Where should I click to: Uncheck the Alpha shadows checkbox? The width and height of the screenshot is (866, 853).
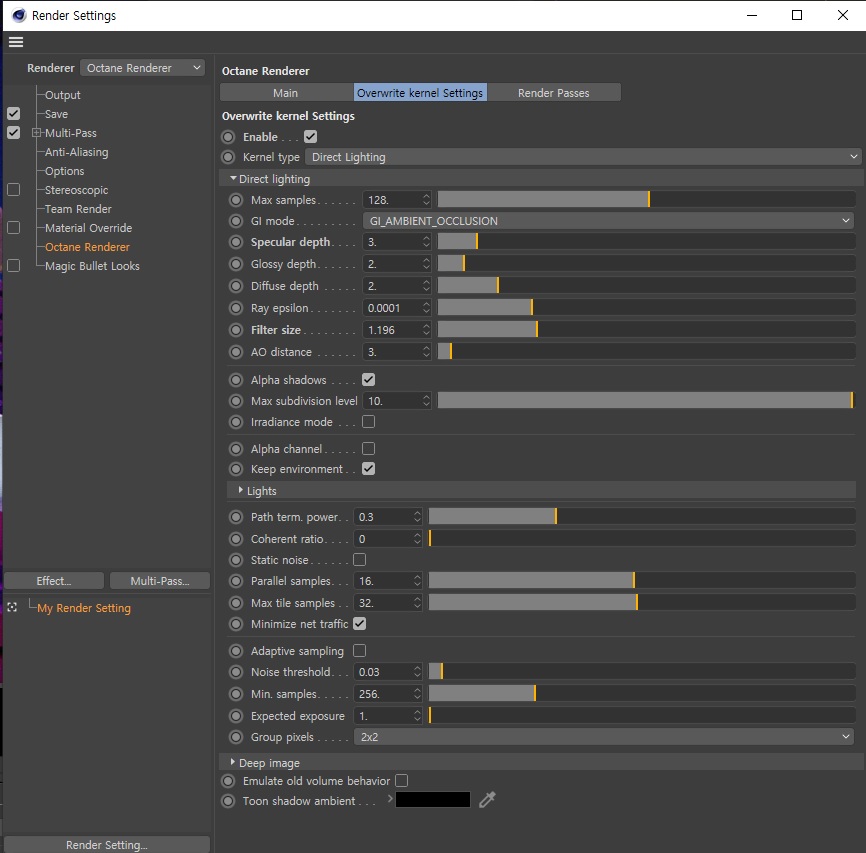tap(368, 380)
